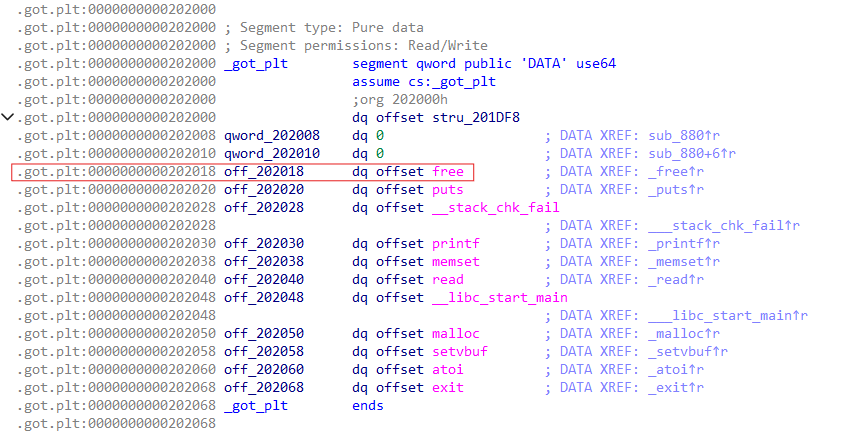Screen dimensions: 858x433
Task: Open the sub_880↑r cross reference
Action: coord(689,136)
